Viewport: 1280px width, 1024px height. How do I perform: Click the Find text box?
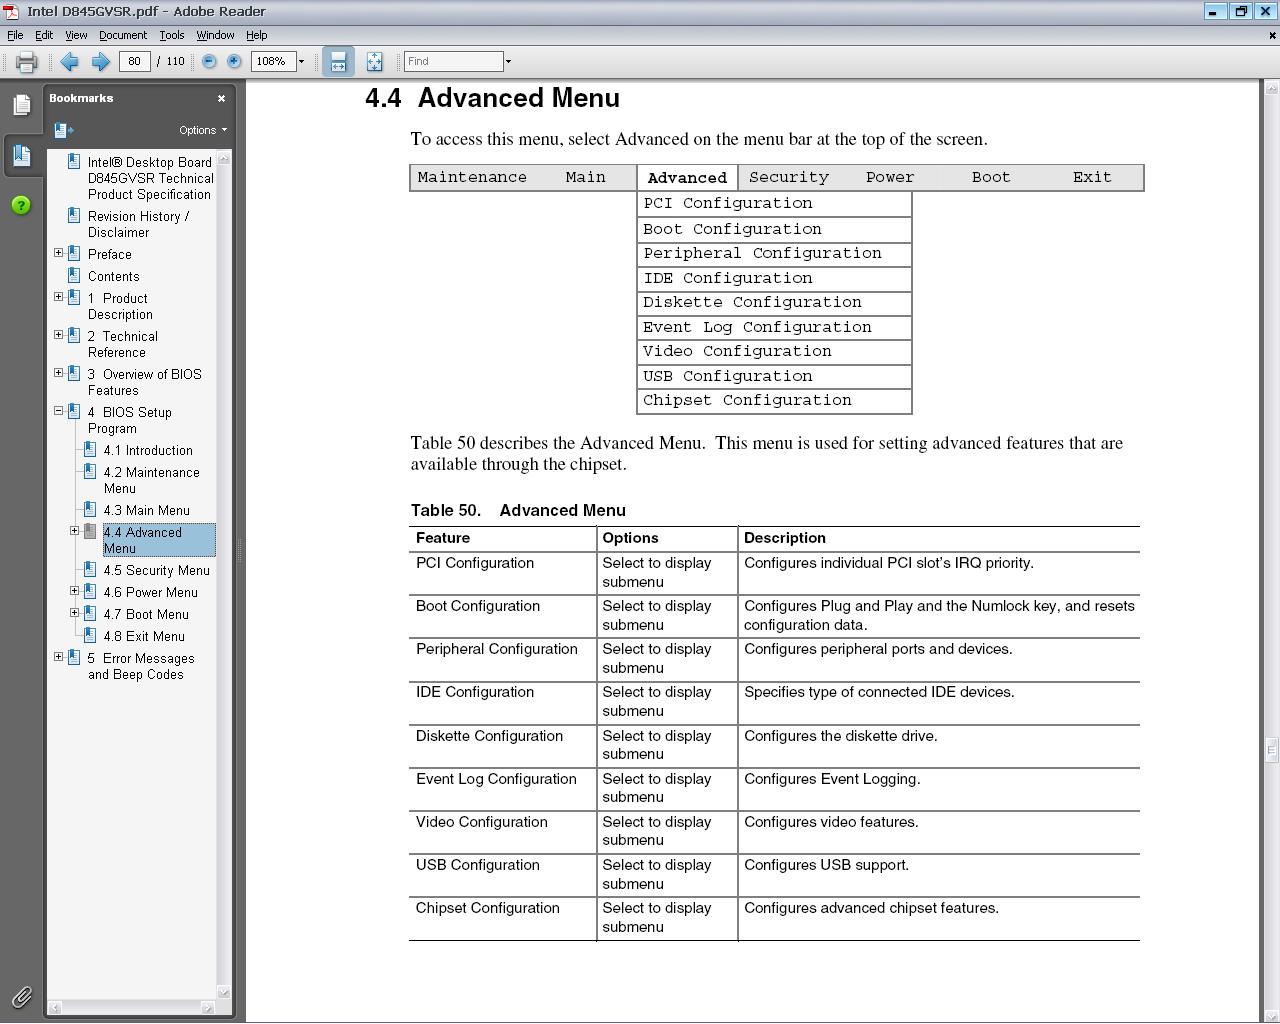[x=453, y=62]
